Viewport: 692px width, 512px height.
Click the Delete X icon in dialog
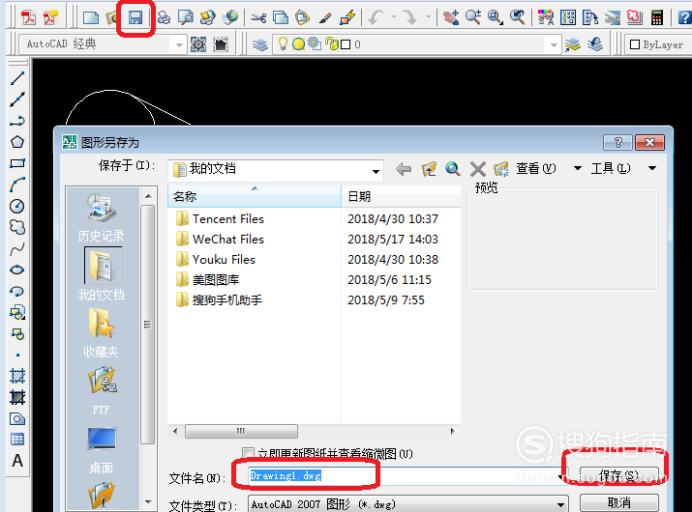pos(478,169)
